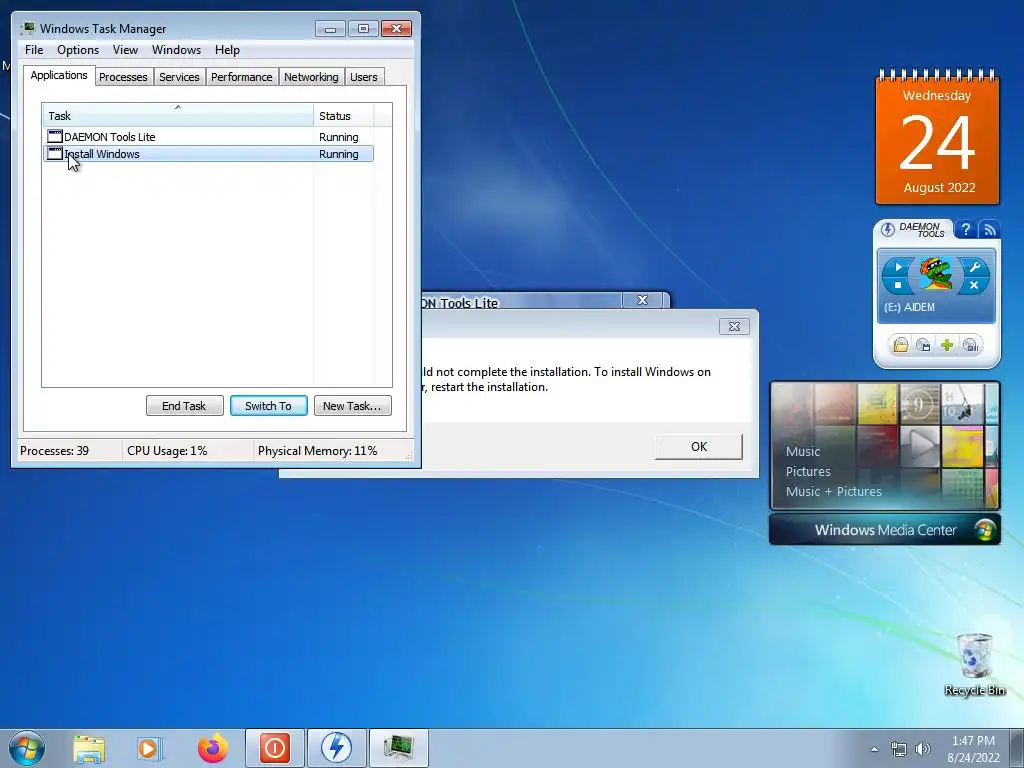Screen dimensions: 1024x768
Task: Open the Options menu in Task Manager
Action: click(x=78, y=50)
